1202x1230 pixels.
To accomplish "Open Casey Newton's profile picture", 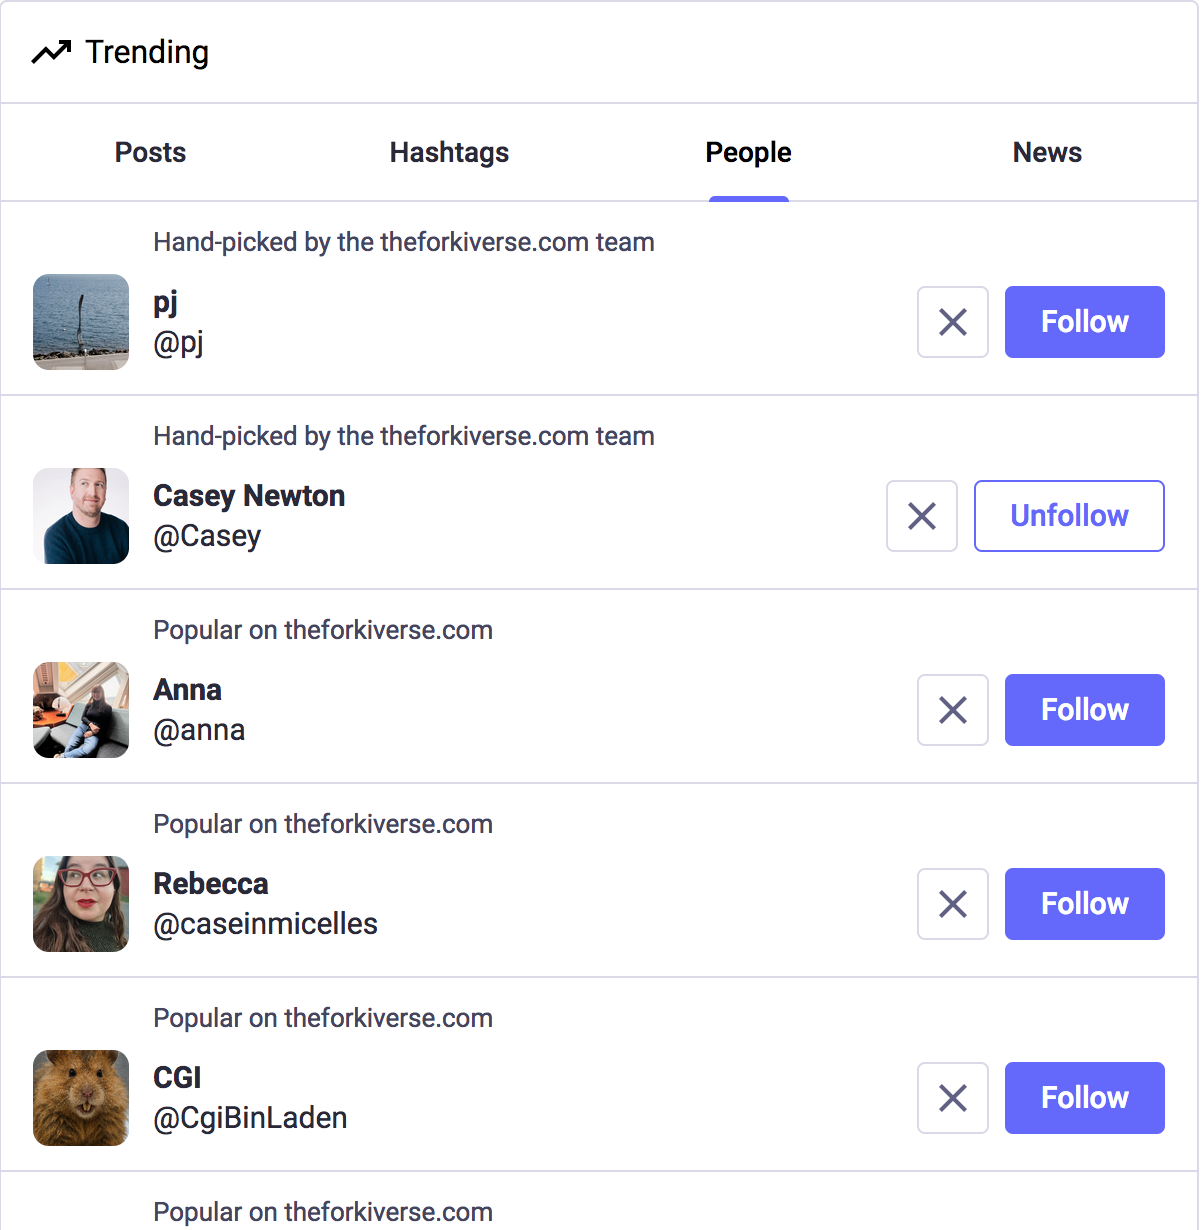I will [x=81, y=516].
